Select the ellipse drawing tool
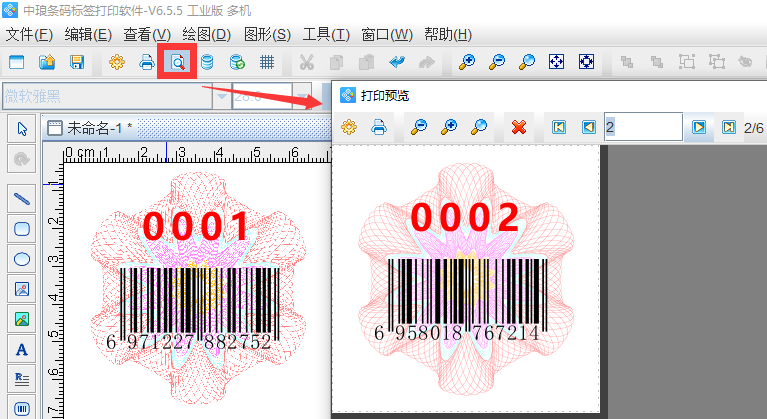This screenshot has width=767, height=419. (x=22, y=259)
